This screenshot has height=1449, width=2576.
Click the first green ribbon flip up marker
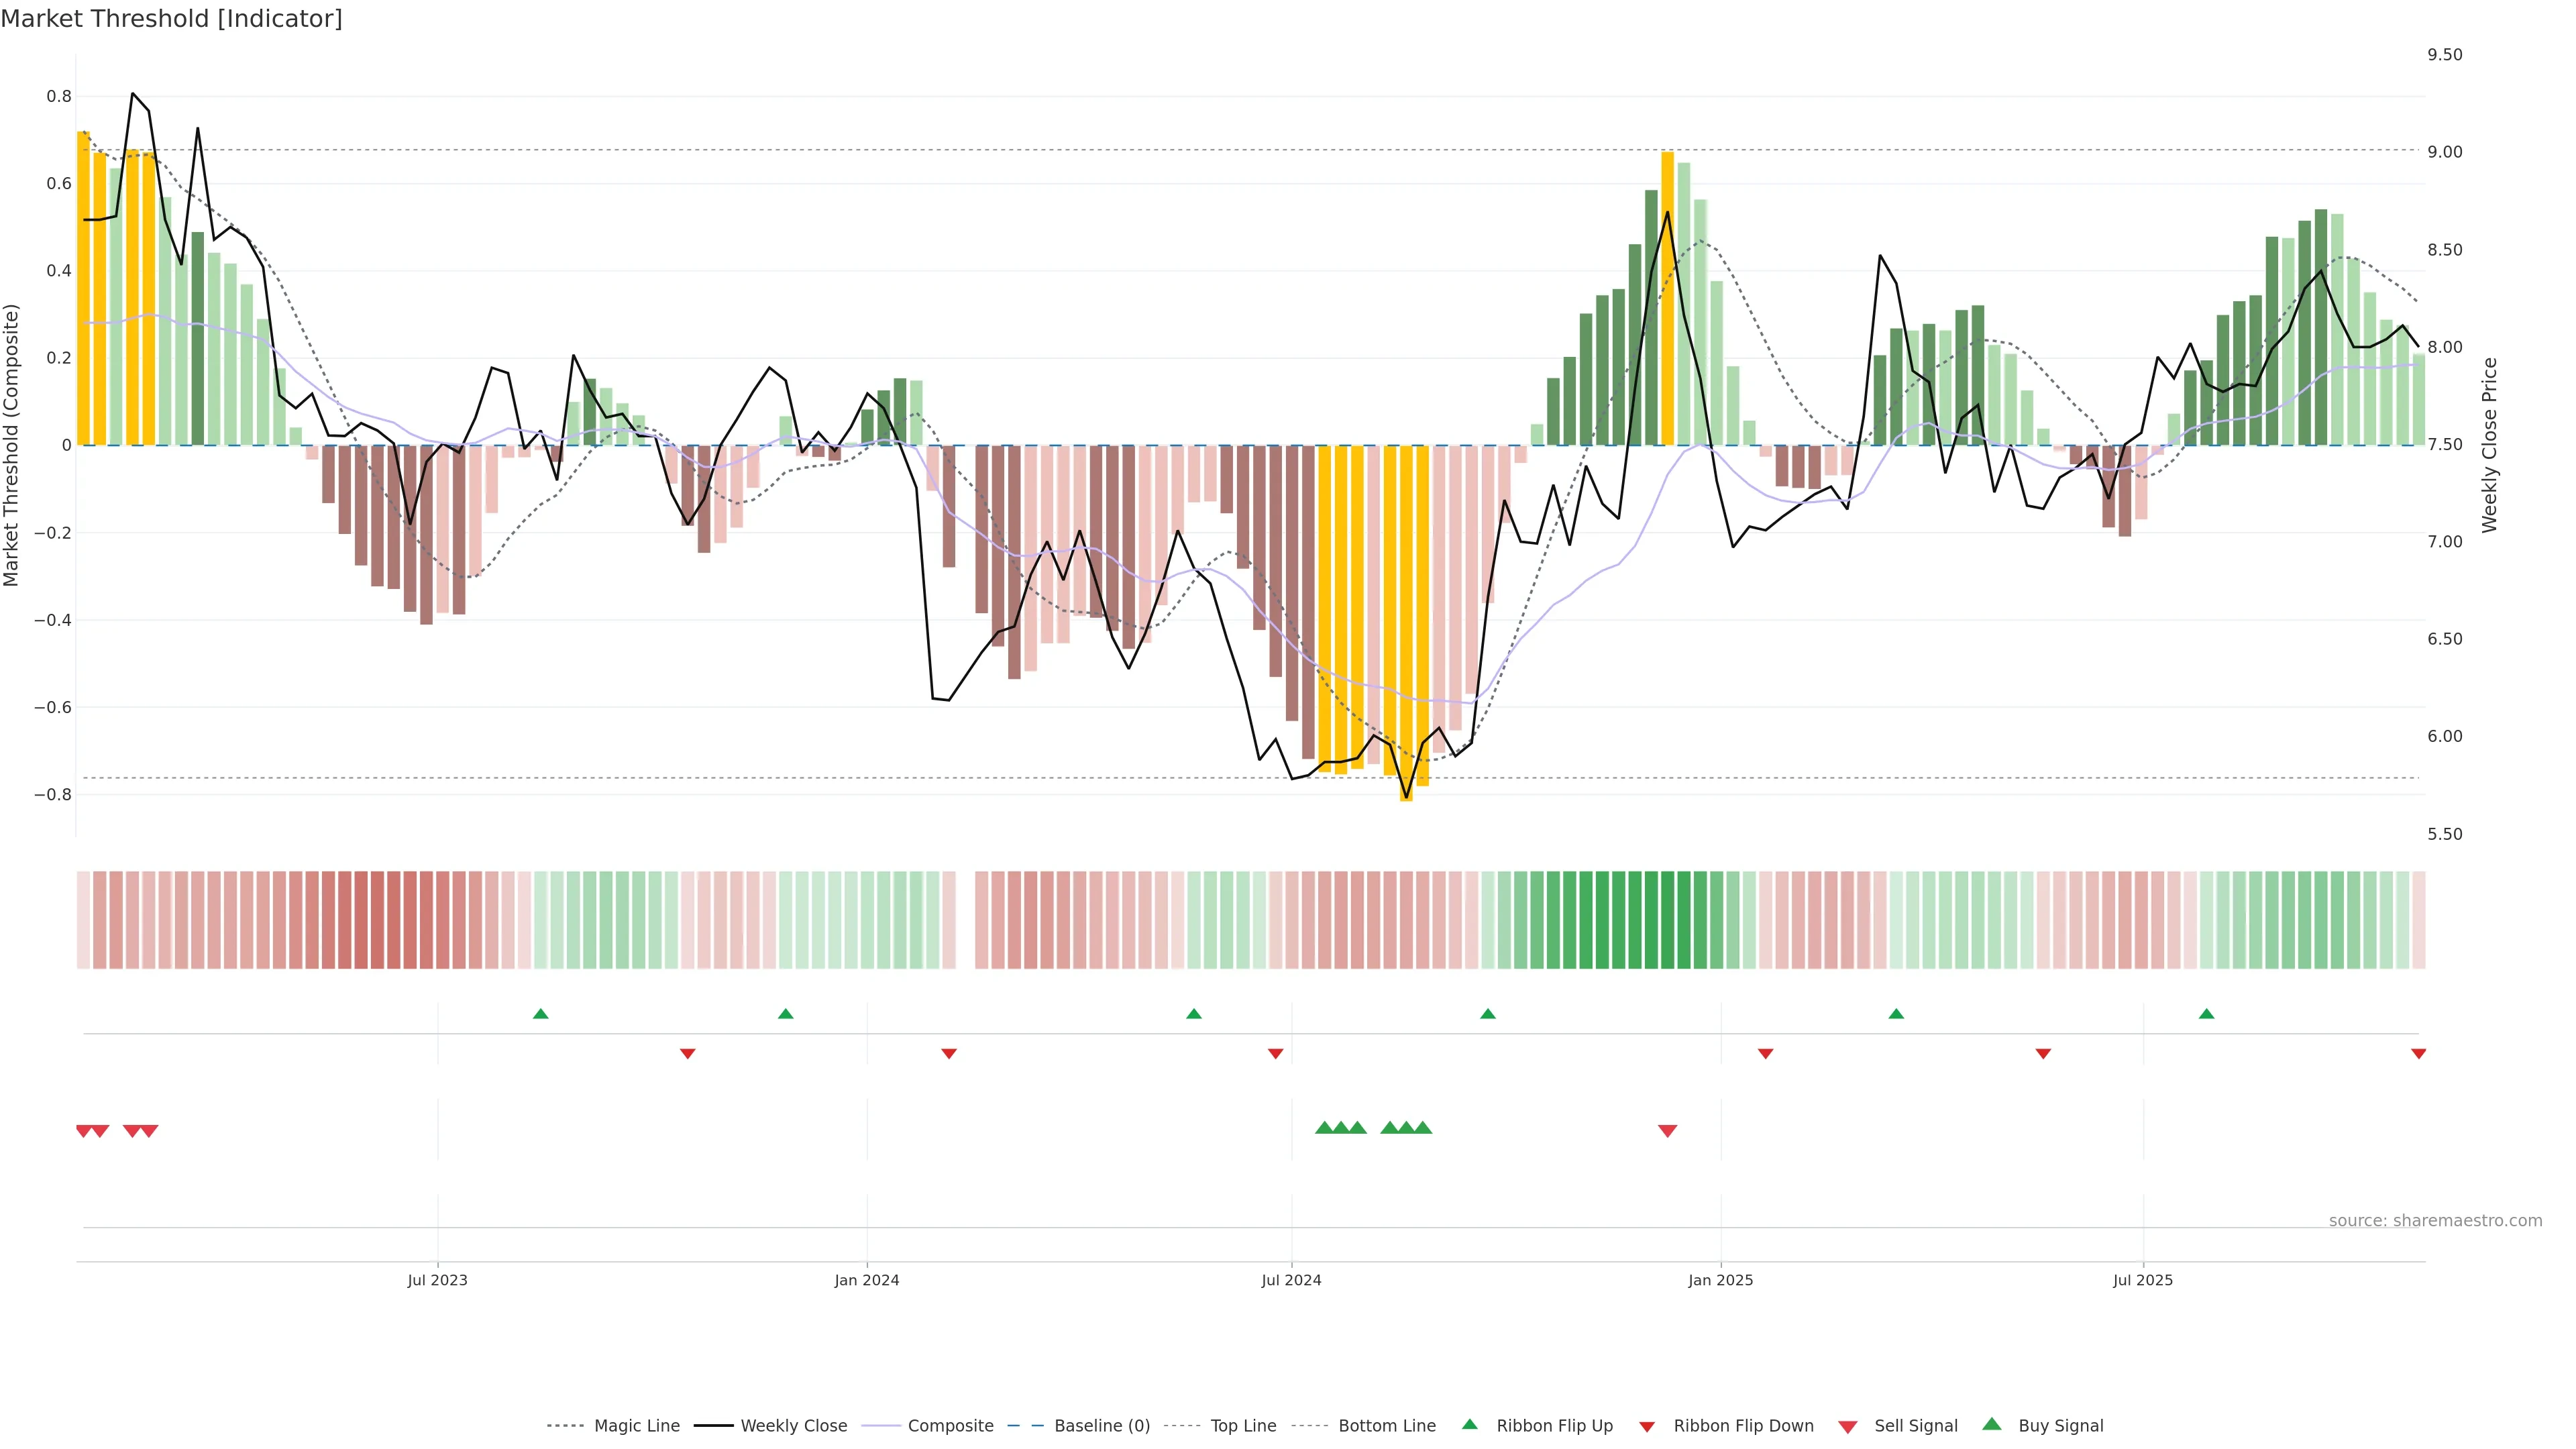coord(541,1014)
